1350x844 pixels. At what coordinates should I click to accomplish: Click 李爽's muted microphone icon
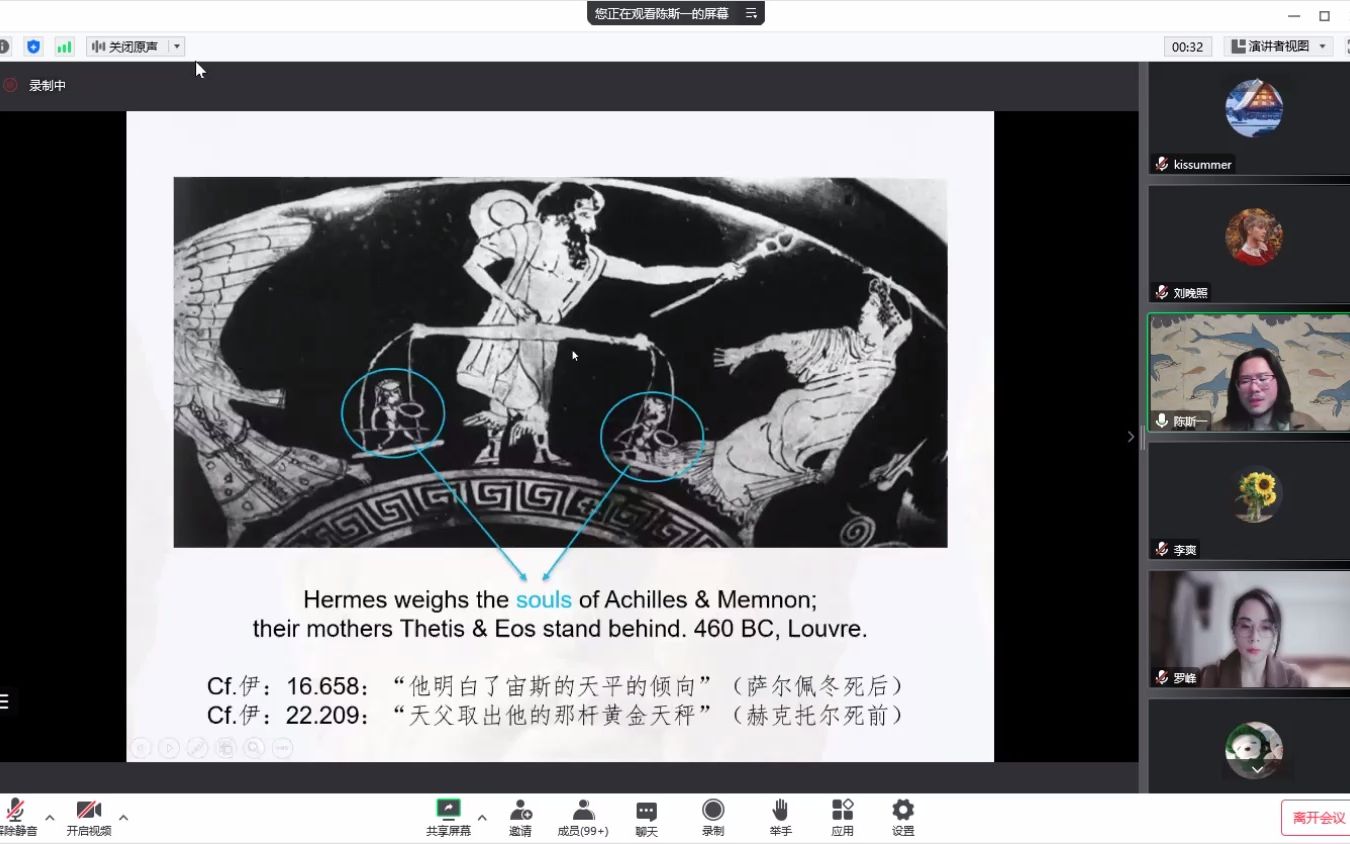(x=1162, y=549)
